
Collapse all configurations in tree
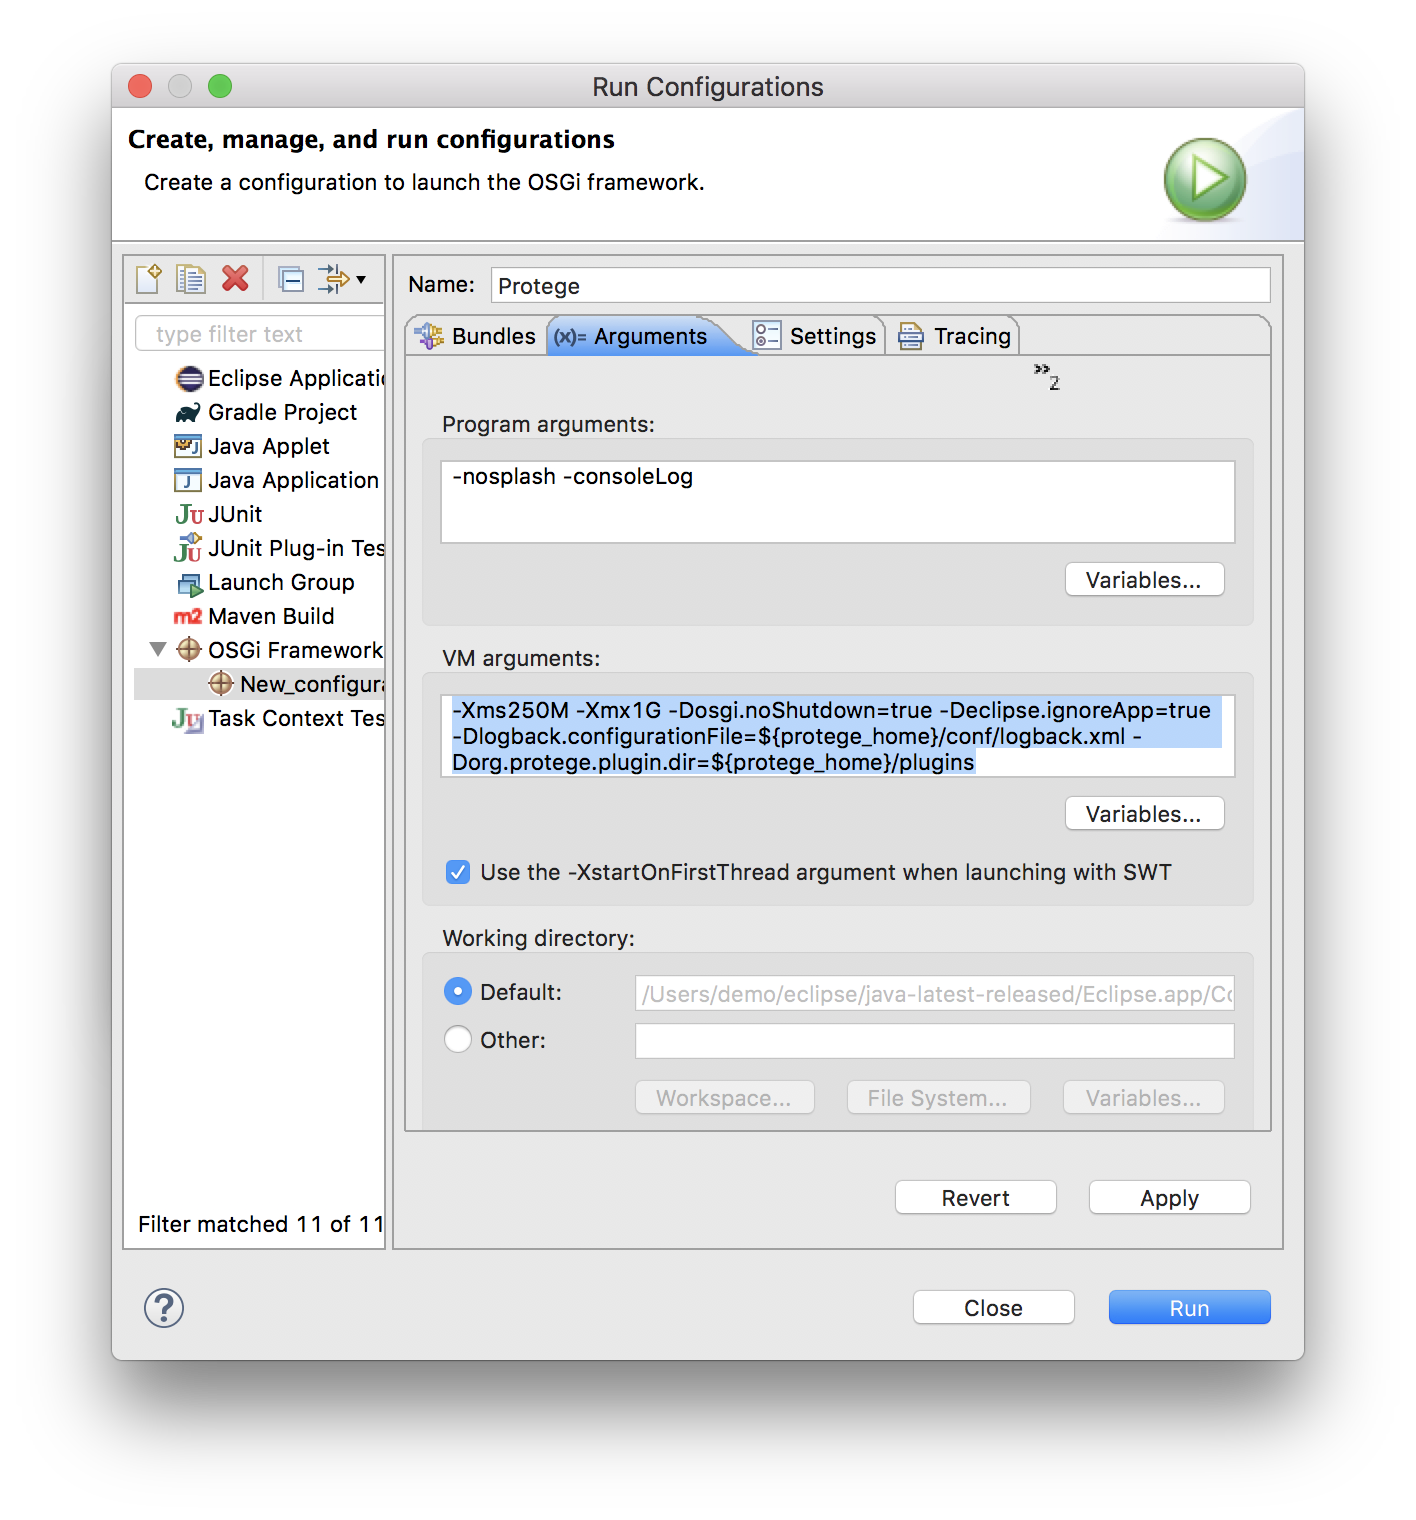[x=291, y=279]
